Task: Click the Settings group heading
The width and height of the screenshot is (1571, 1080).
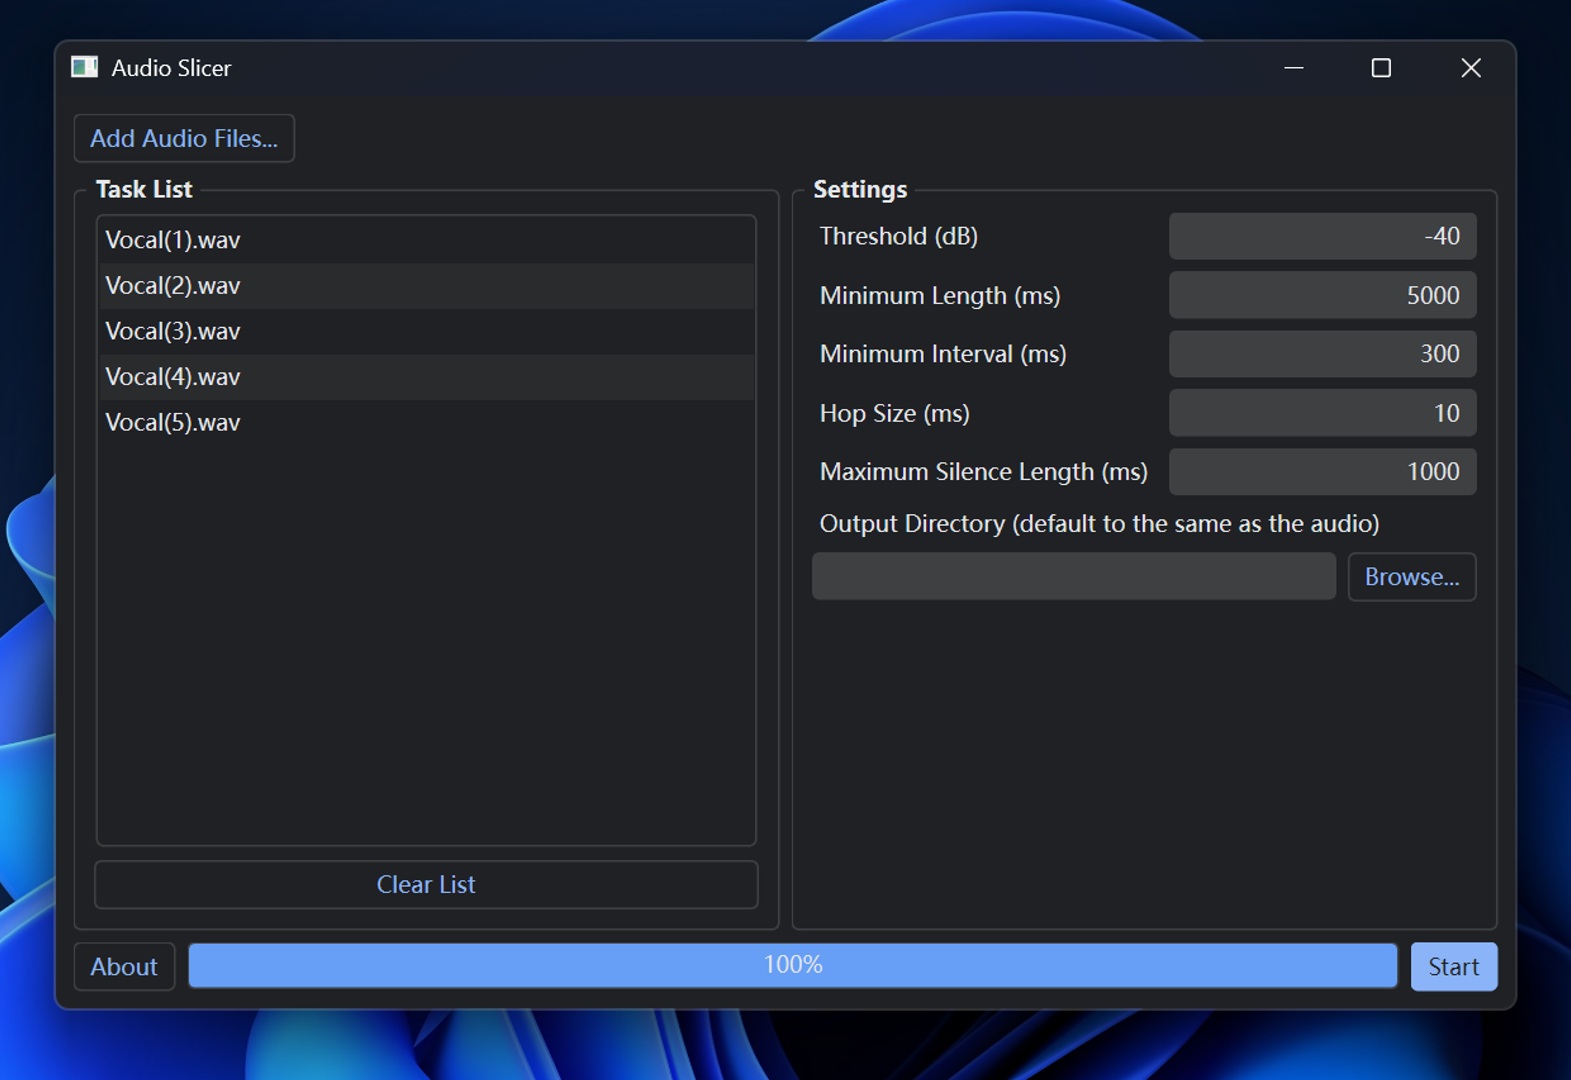Action: click(860, 190)
